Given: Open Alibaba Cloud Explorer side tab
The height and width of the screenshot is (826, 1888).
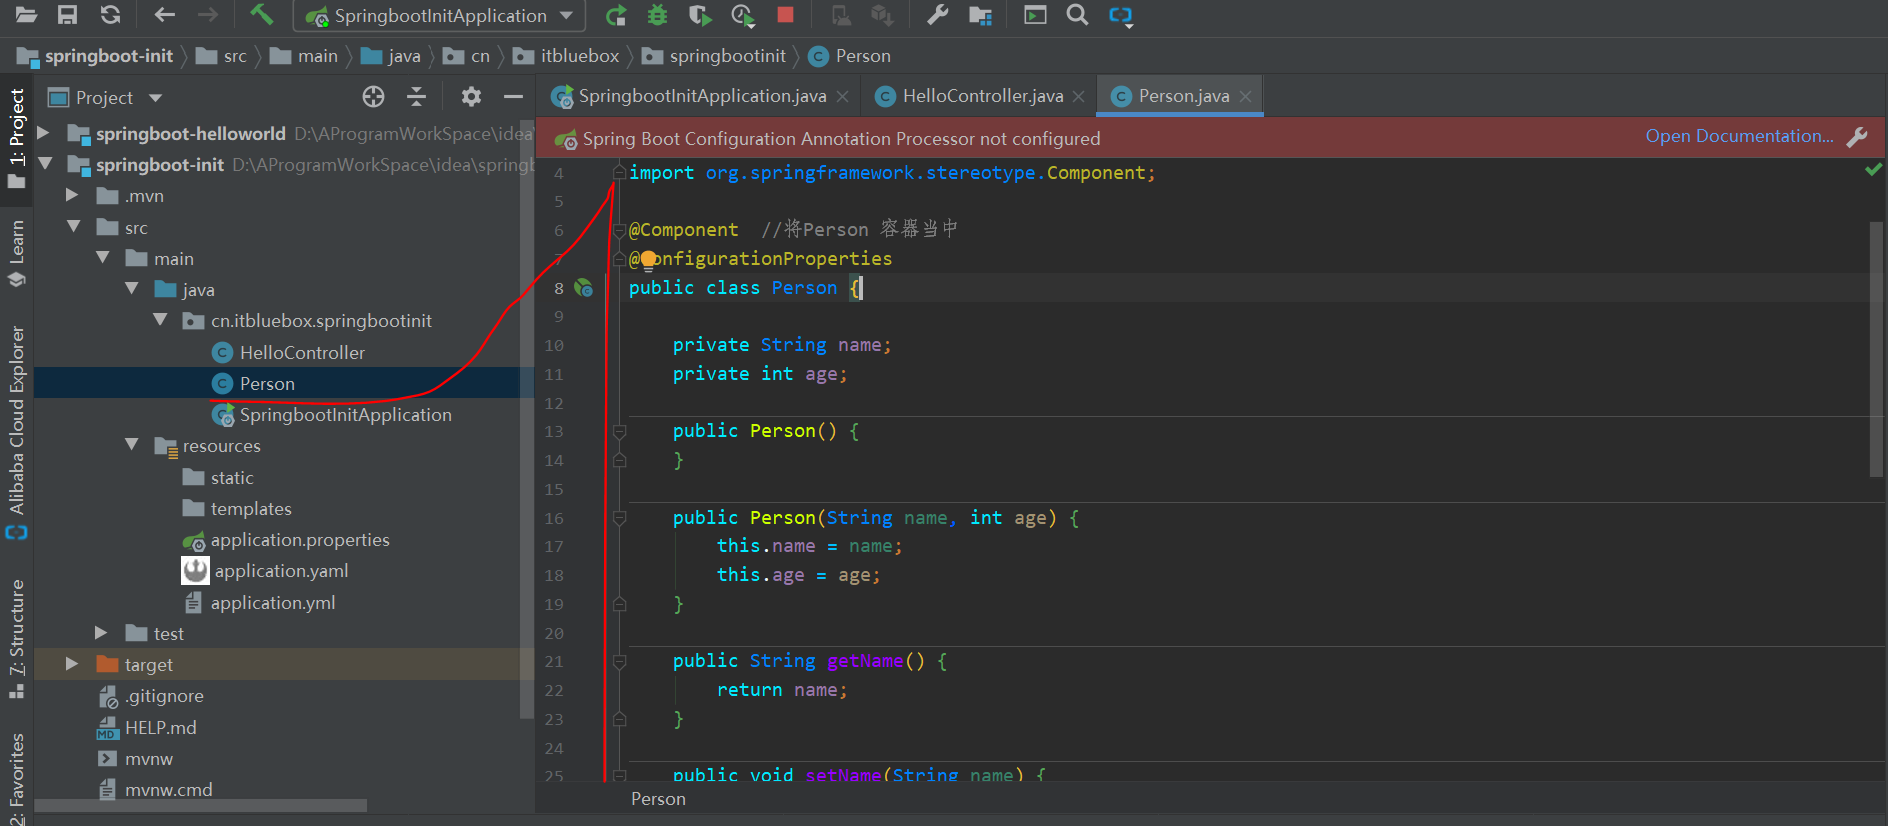Looking at the screenshot, I should [x=16, y=431].
